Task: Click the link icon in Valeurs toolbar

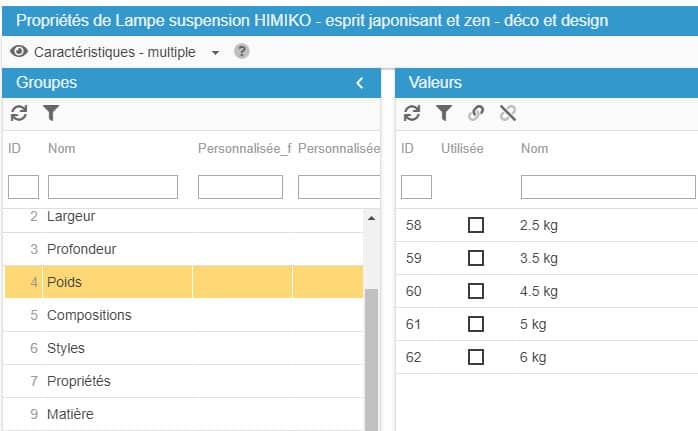Action: point(476,114)
